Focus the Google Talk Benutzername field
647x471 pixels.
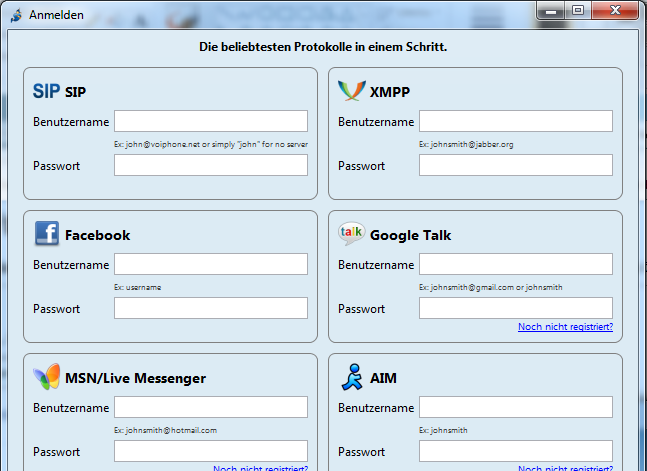pyautogui.click(x=516, y=264)
